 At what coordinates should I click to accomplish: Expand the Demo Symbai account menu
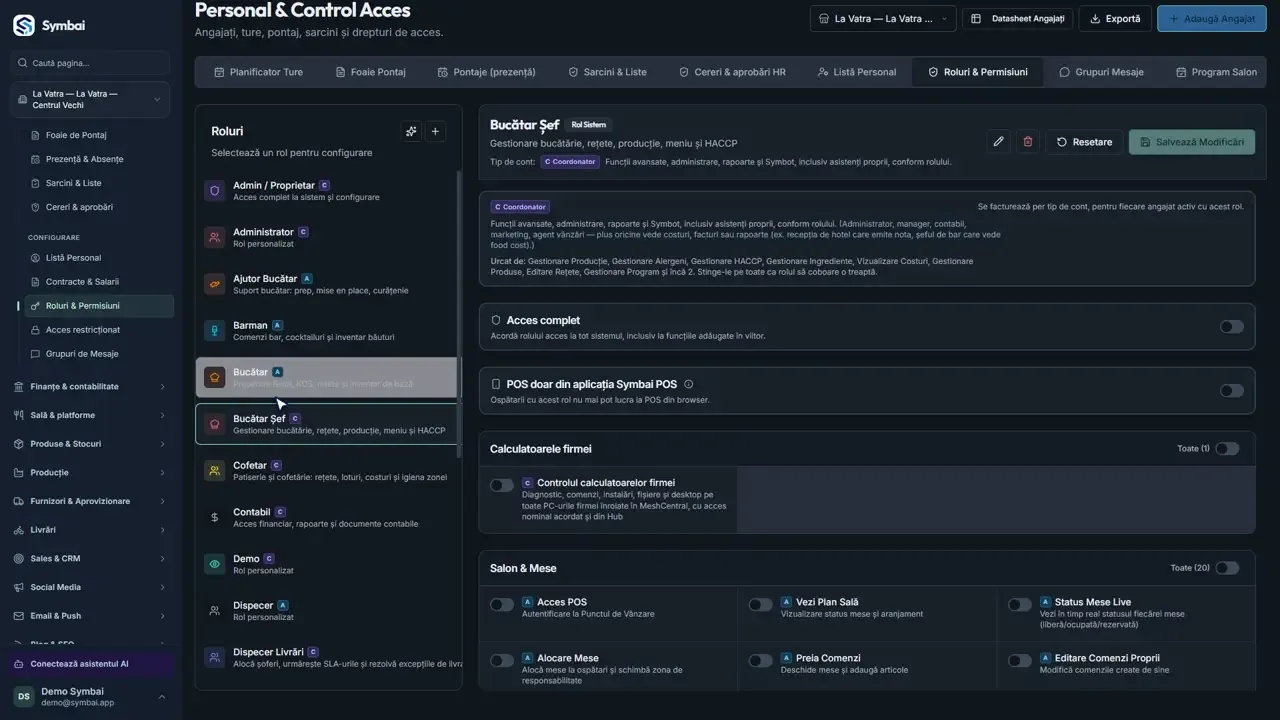[91, 697]
